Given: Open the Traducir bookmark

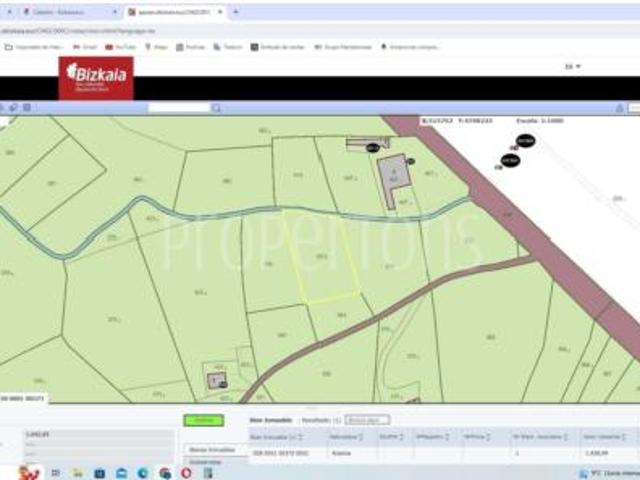Looking at the screenshot, I should click(228, 47).
